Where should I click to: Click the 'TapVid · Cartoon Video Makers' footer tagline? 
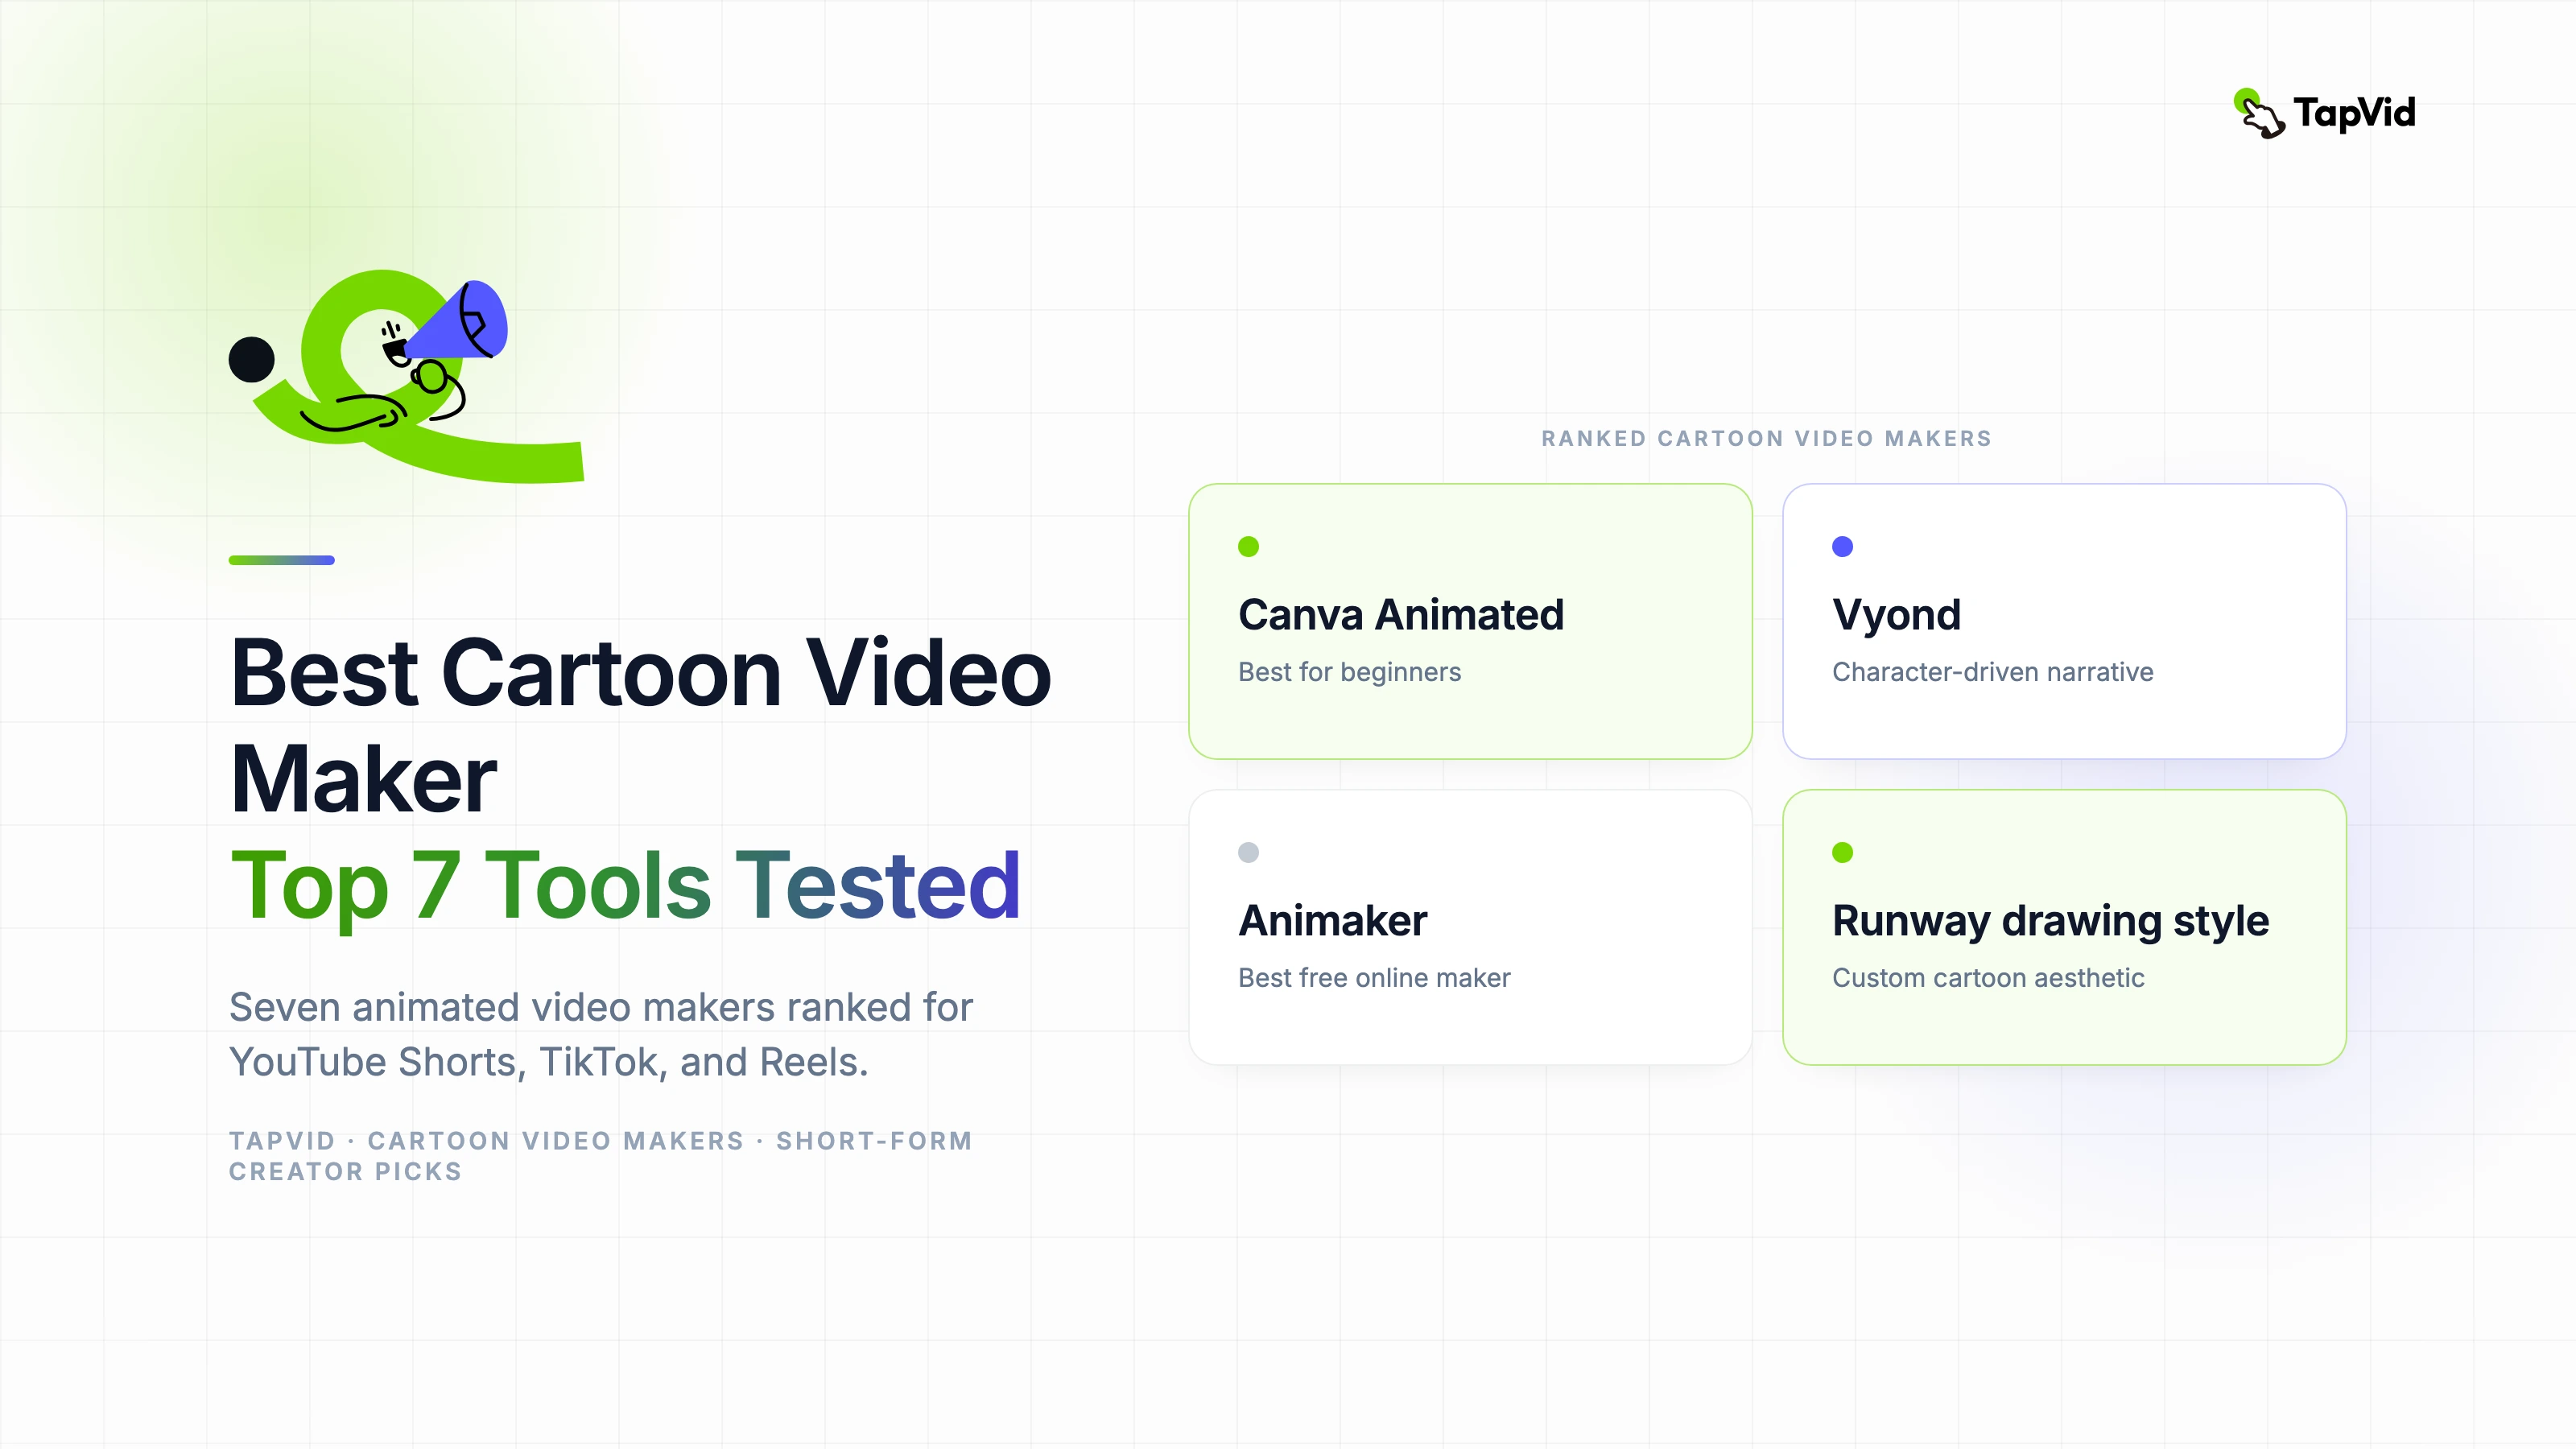(600, 1156)
